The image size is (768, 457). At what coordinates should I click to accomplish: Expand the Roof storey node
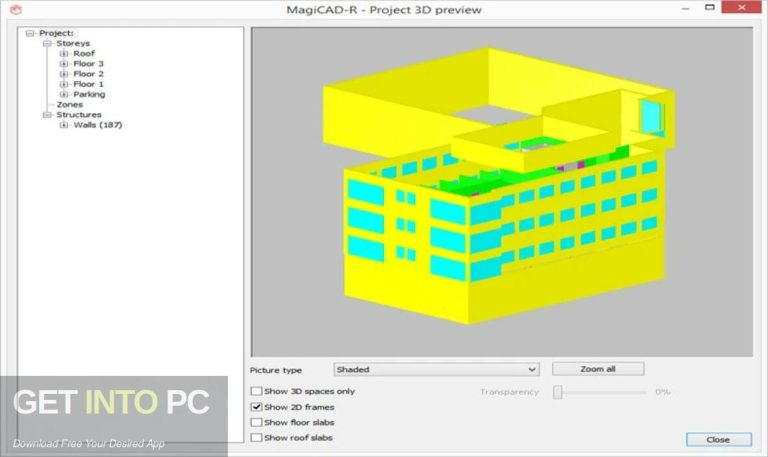click(64, 53)
